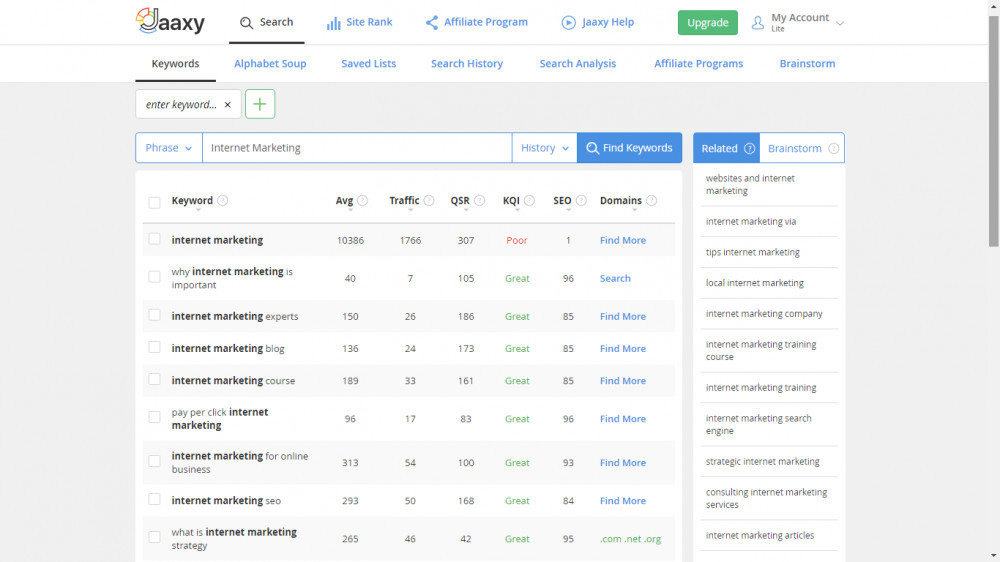Expand the My Account menu chevron

click(840, 24)
